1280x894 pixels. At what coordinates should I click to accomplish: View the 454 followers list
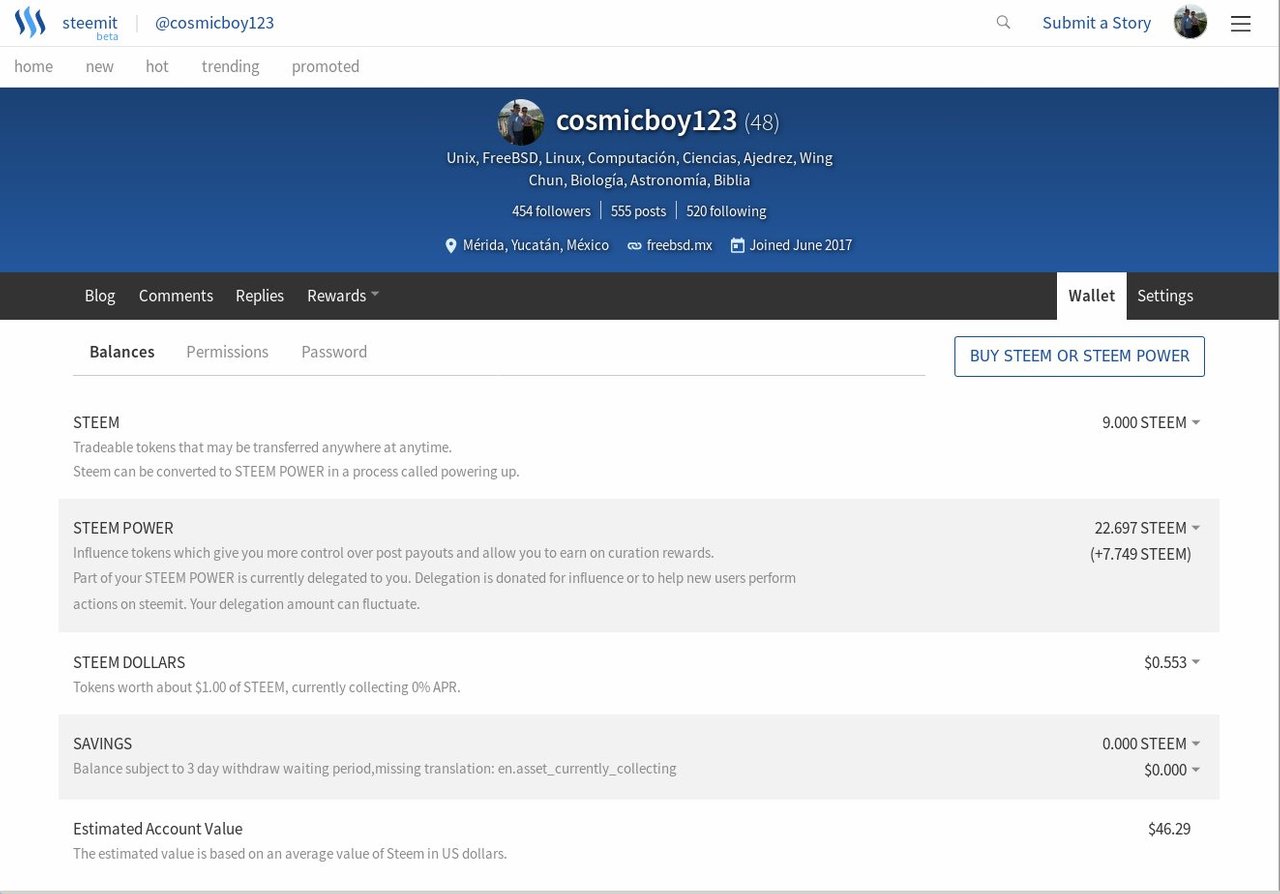pyautogui.click(x=551, y=211)
